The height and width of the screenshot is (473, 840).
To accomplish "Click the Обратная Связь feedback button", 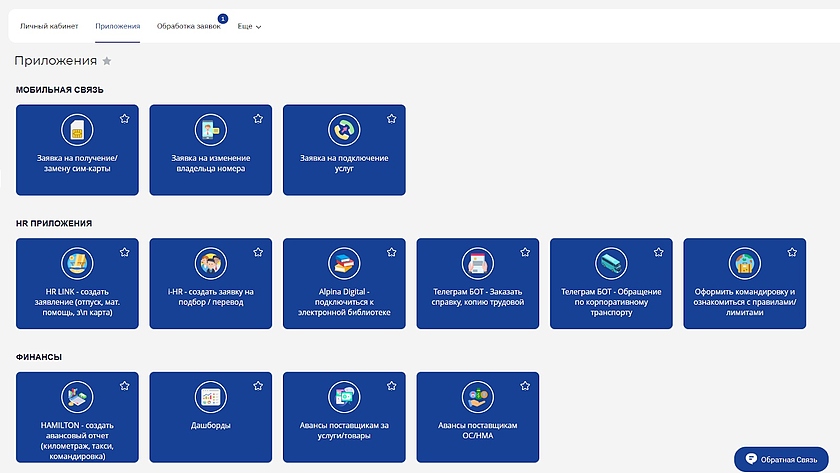I will click(781, 459).
